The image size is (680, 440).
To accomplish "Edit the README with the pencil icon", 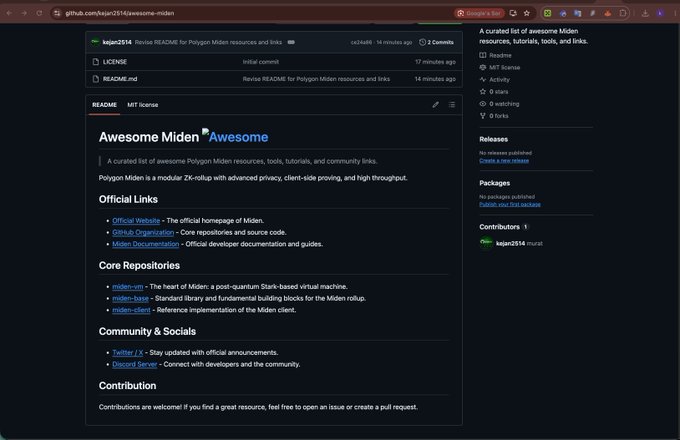I will (435, 104).
